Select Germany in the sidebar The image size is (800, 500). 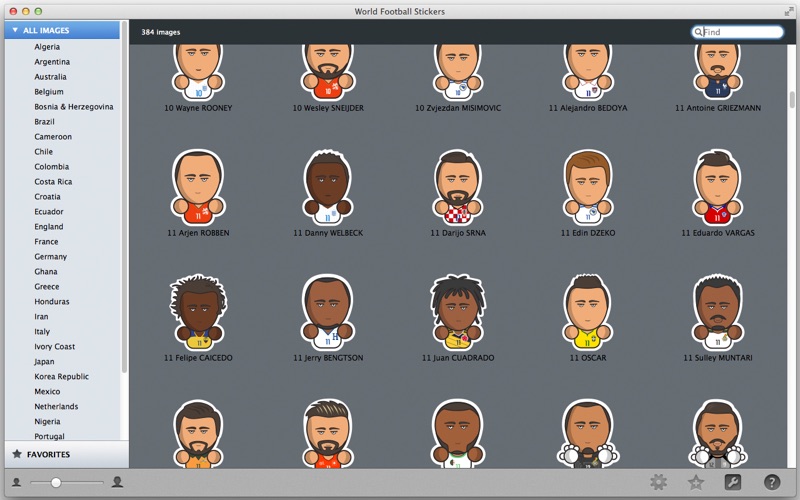[51, 257]
